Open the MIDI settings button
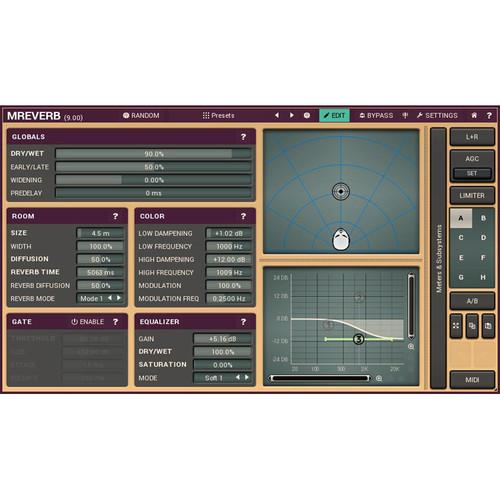 pos(472,380)
